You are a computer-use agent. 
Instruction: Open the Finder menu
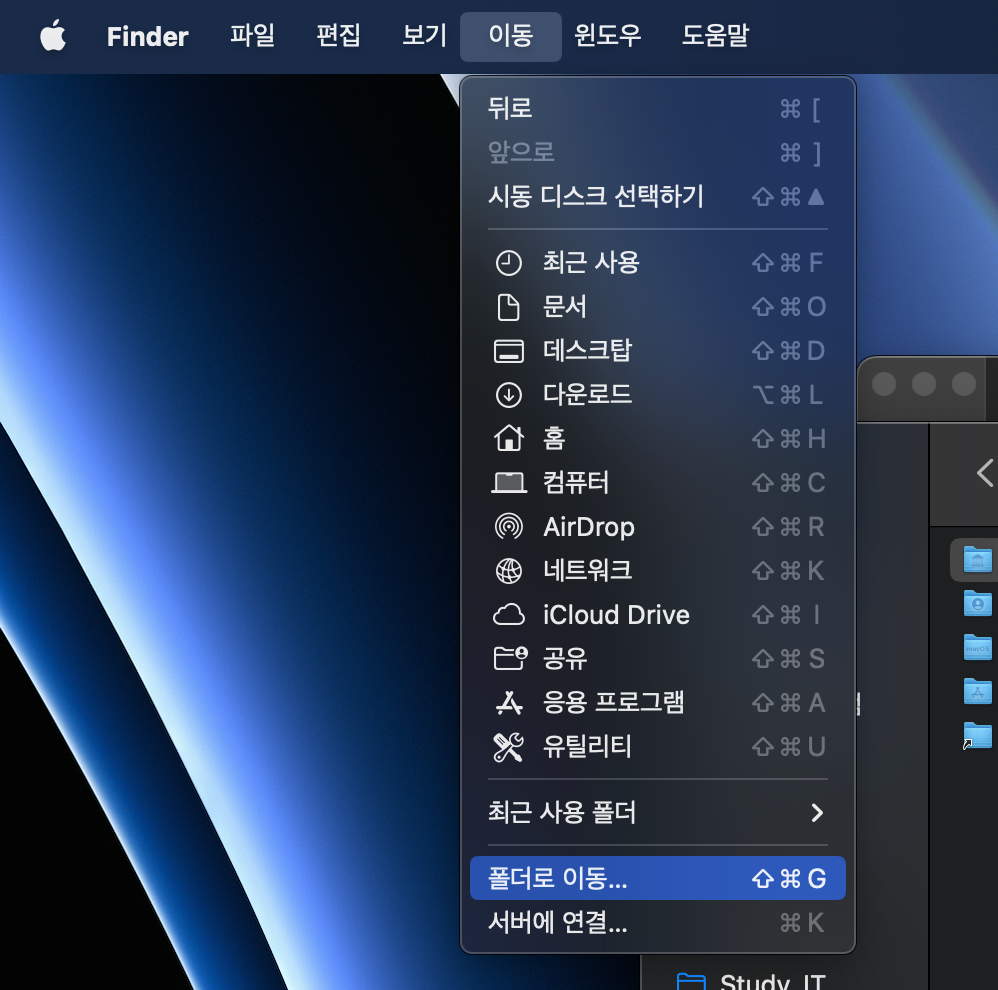click(147, 36)
